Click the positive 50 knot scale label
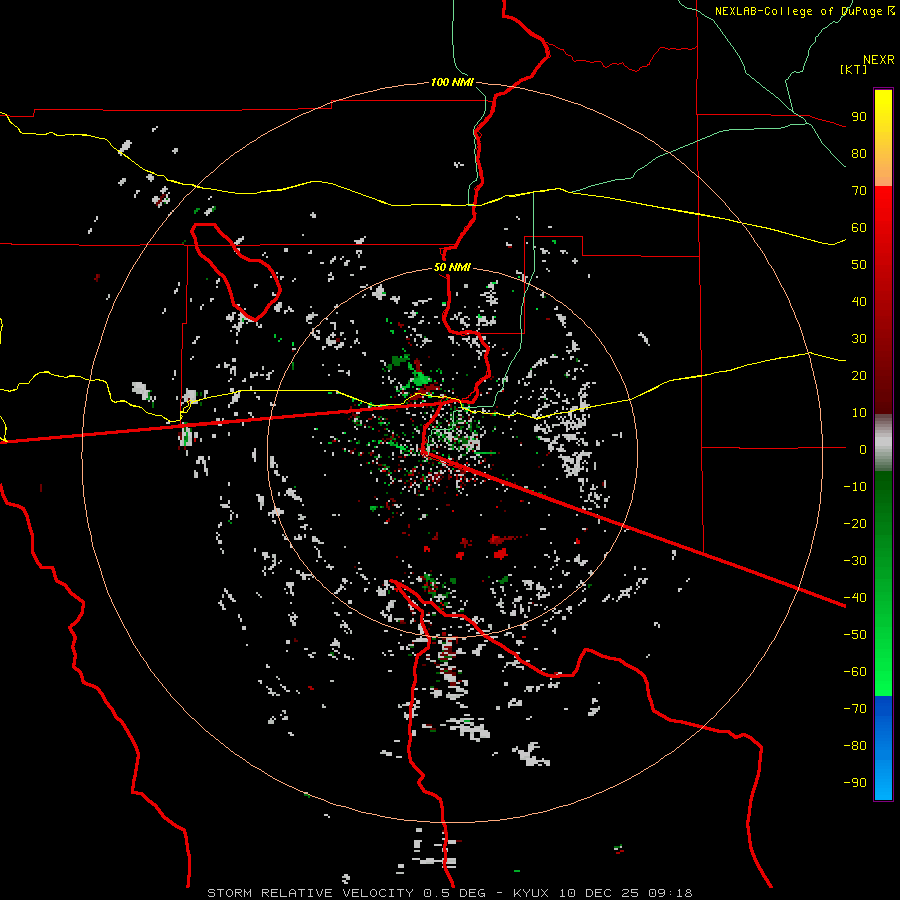Image resolution: width=900 pixels, height=900 pixels. click(x=859, y=265)
